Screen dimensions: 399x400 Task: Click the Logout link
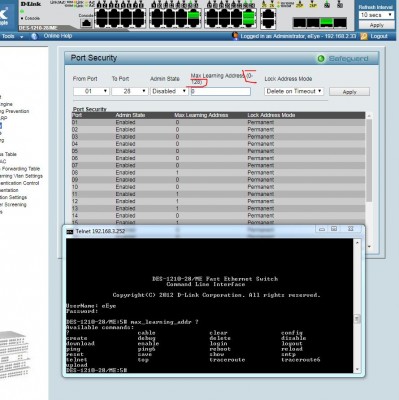click(379, 36)
